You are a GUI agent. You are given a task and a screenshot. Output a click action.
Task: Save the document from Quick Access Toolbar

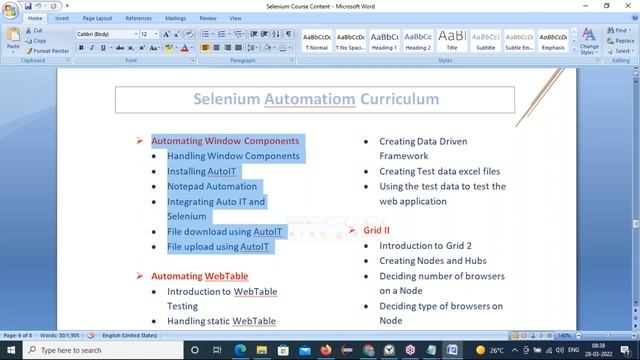tap(28, 6)
